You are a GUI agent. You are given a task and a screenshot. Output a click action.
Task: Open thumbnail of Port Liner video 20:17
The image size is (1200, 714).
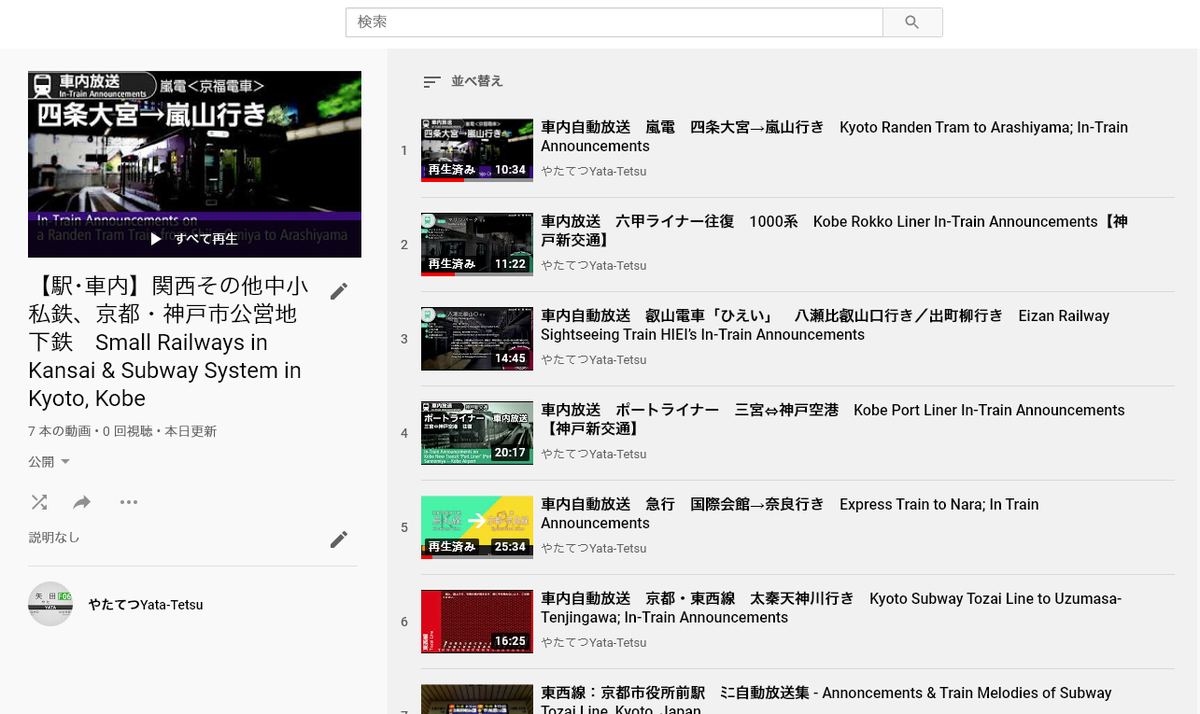click(477, 433)
